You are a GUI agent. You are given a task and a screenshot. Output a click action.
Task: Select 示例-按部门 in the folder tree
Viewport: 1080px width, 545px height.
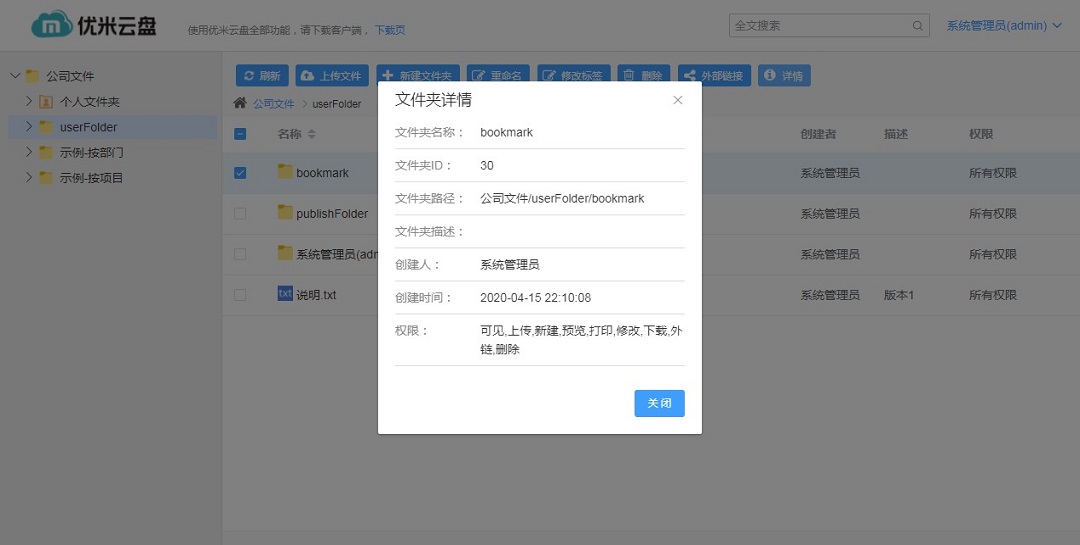[x=92, y=152]
